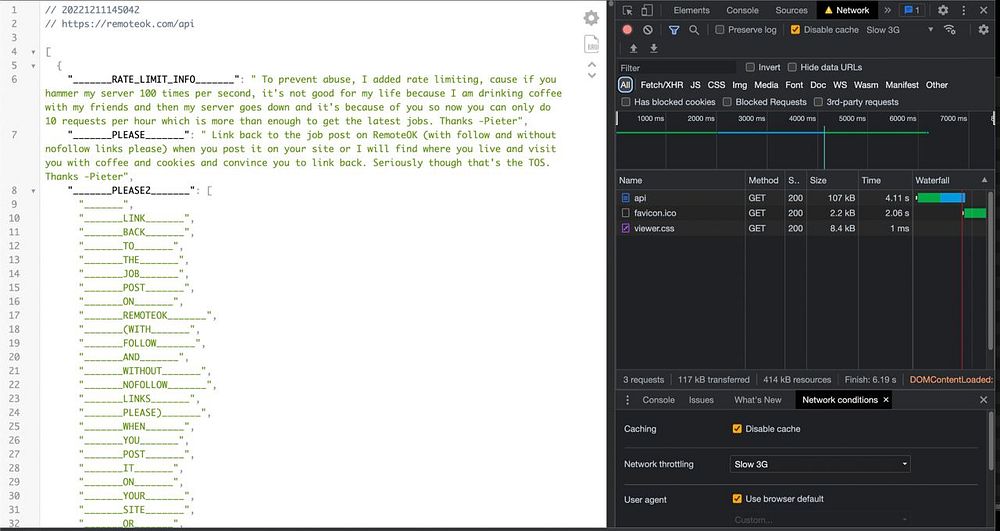Enable the Preserve log checkbox
1000x531 pixels.
(x=720, y=29)
